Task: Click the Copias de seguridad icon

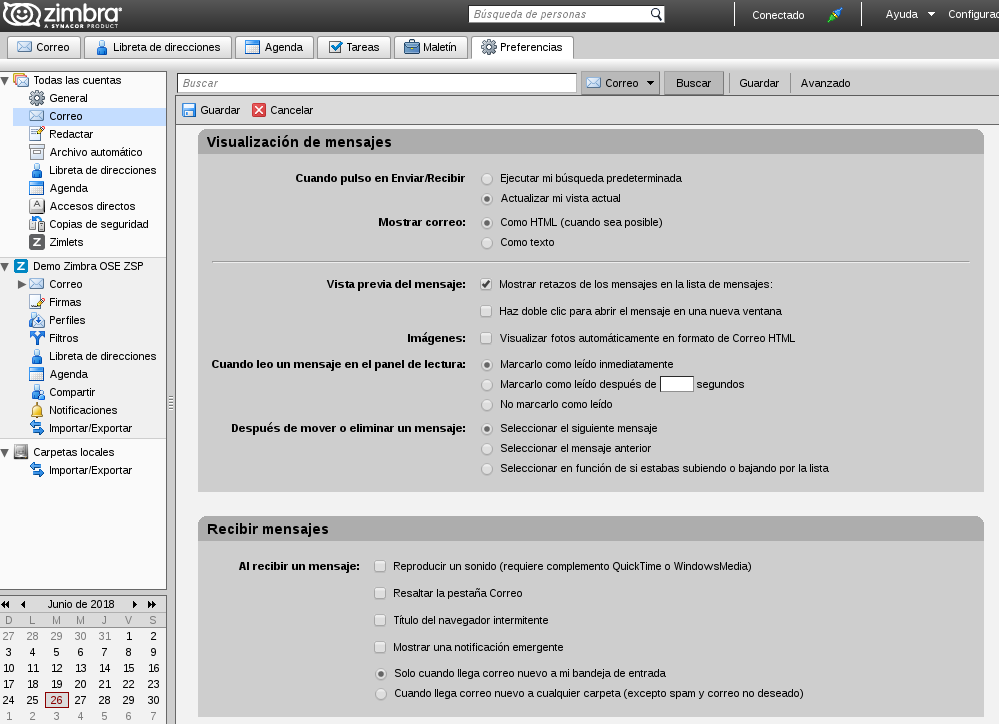Action: 37,224
